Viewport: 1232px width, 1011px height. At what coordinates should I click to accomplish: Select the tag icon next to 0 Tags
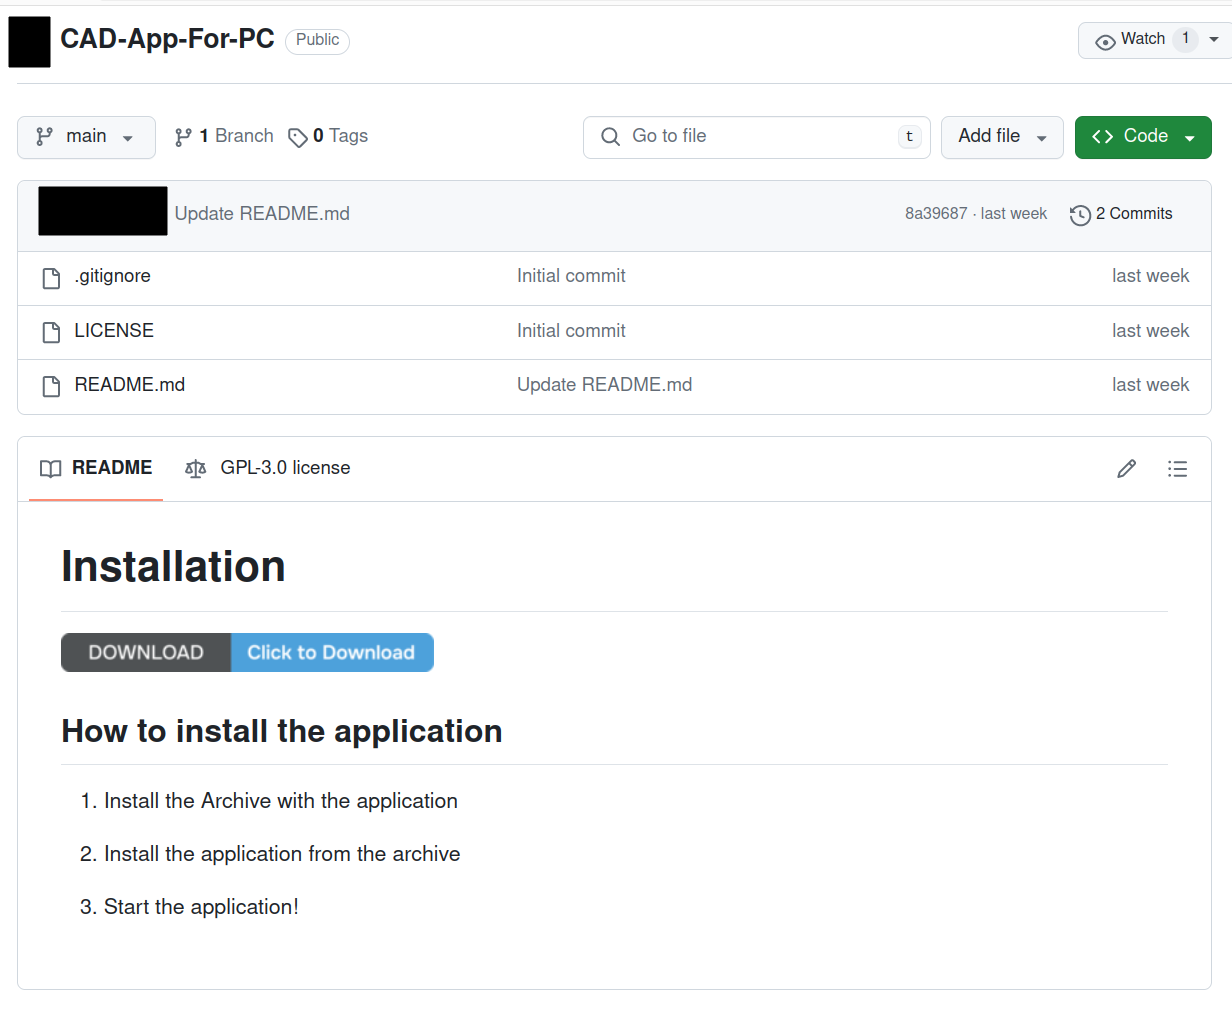297,136
